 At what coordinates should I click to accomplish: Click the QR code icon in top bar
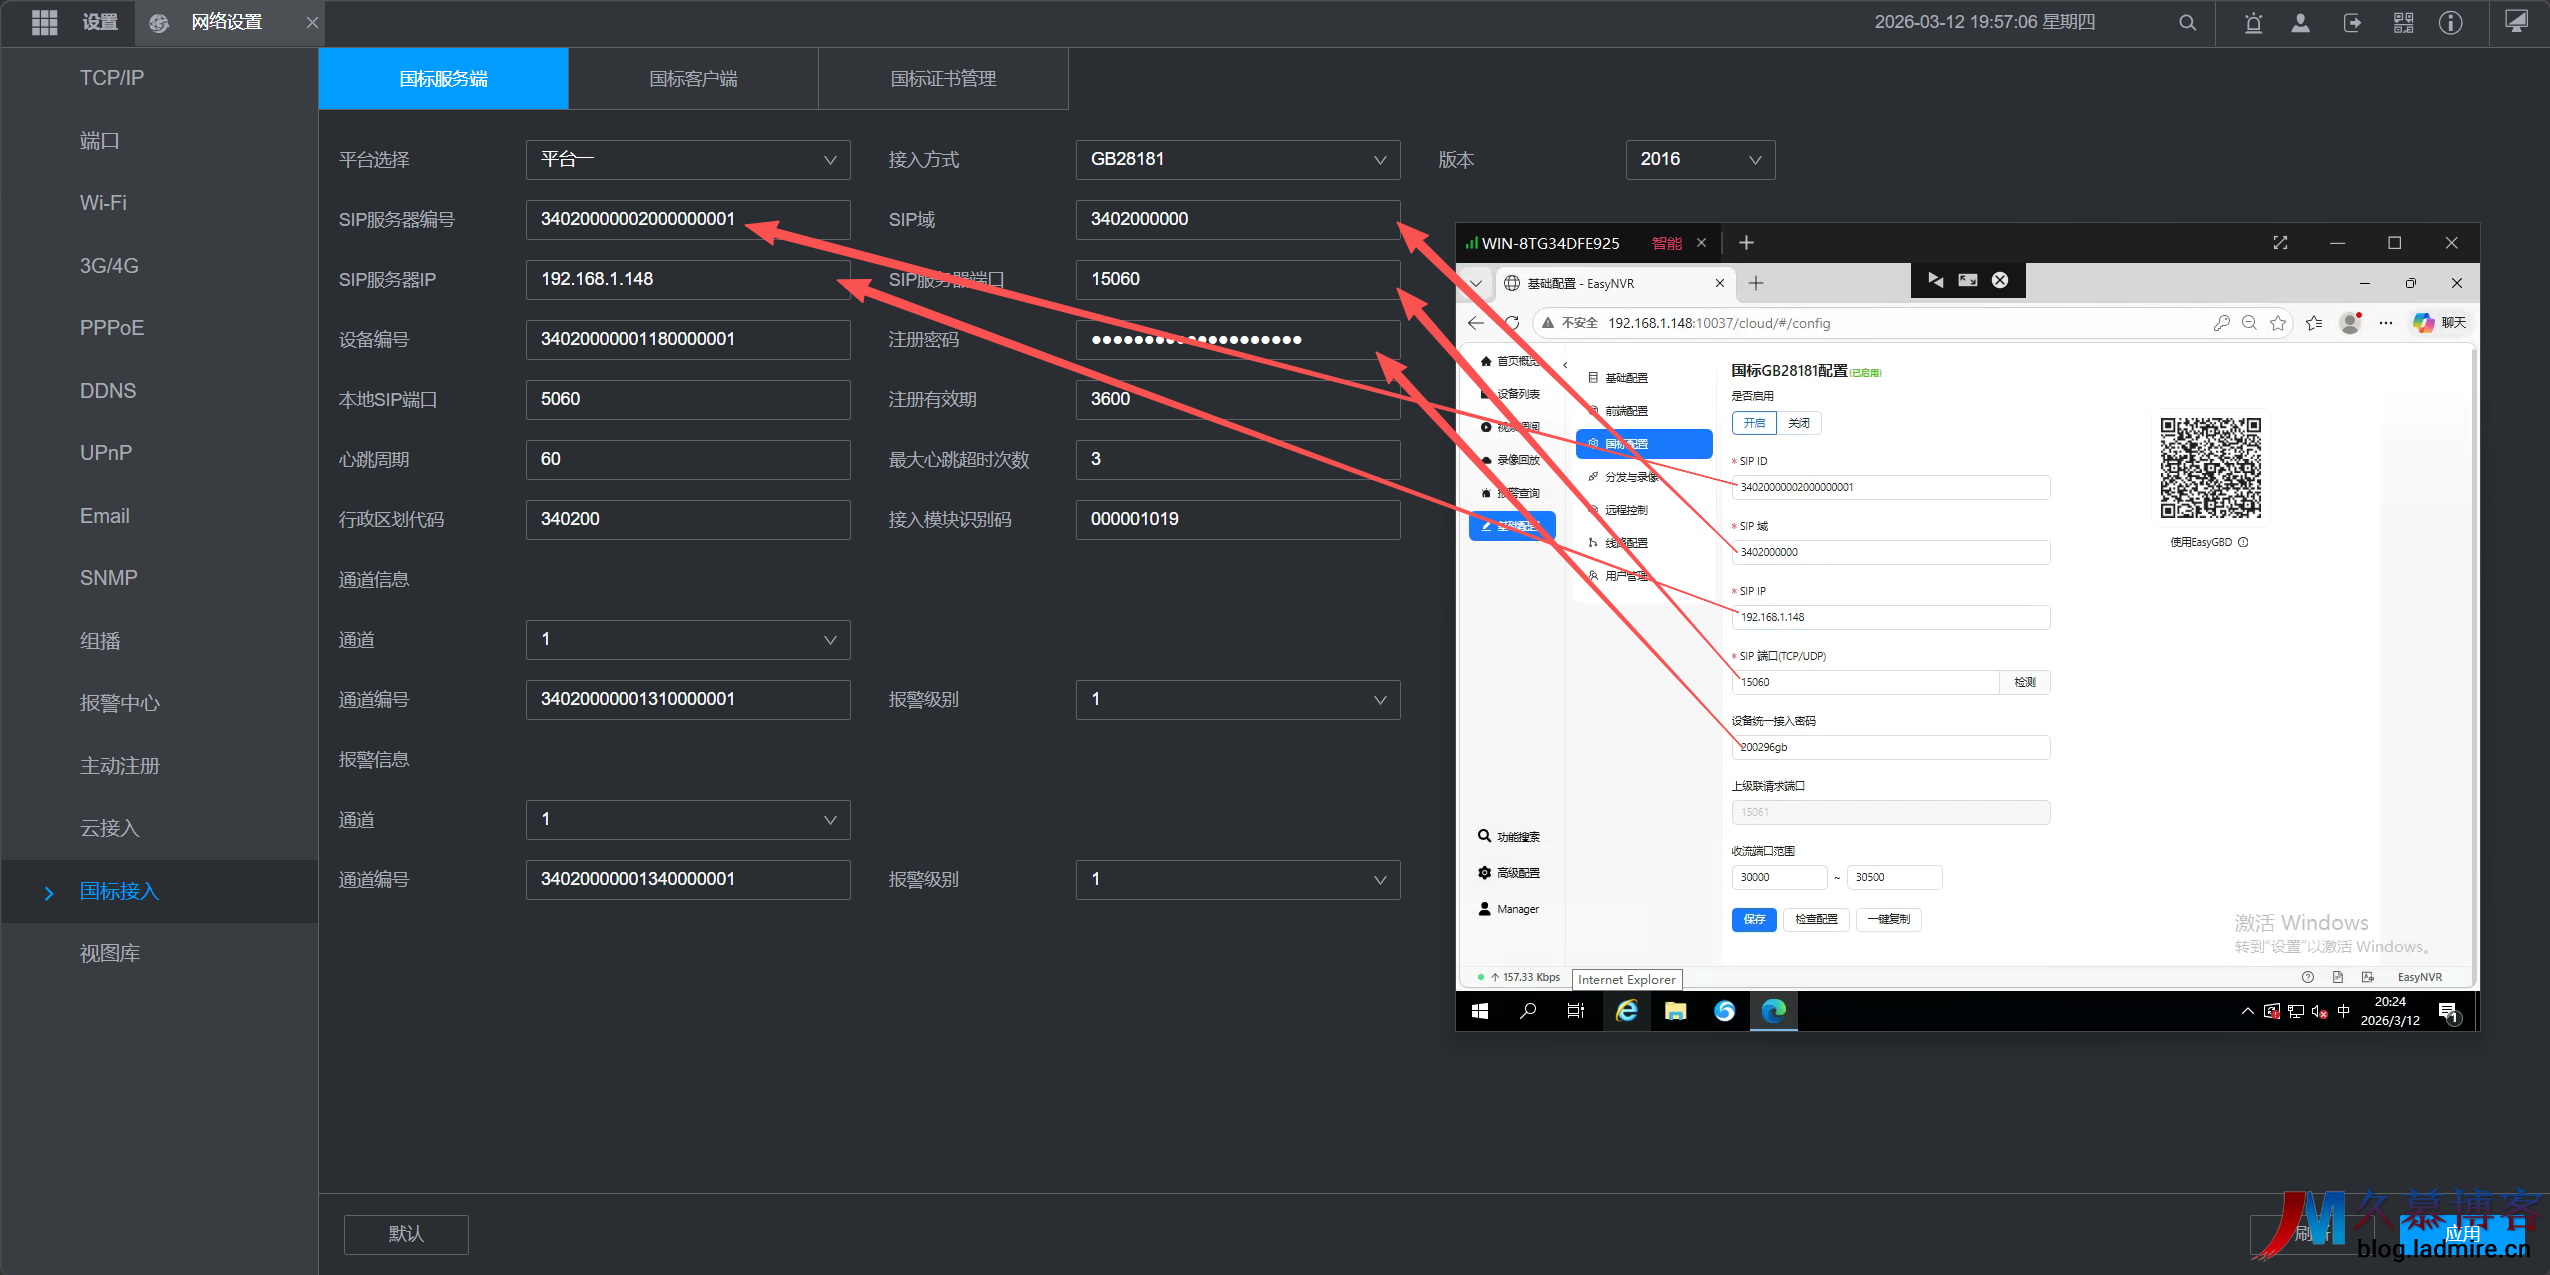point(2403,23)
